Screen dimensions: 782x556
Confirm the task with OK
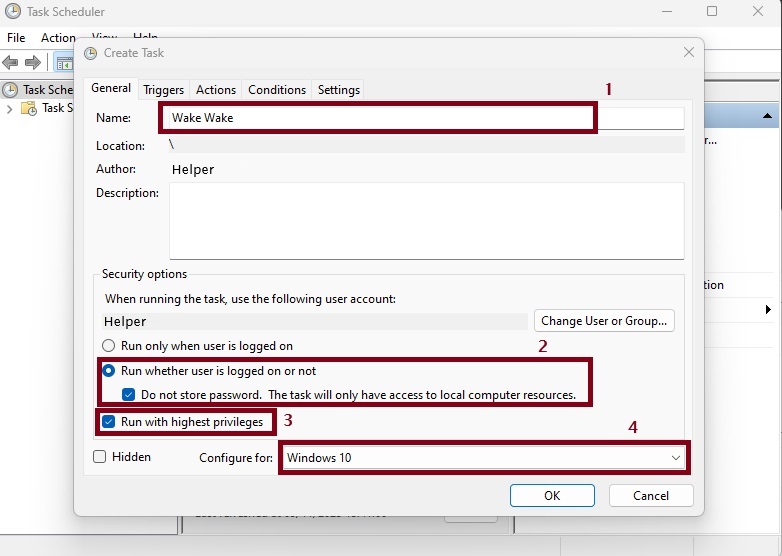(x=552, y=496)
